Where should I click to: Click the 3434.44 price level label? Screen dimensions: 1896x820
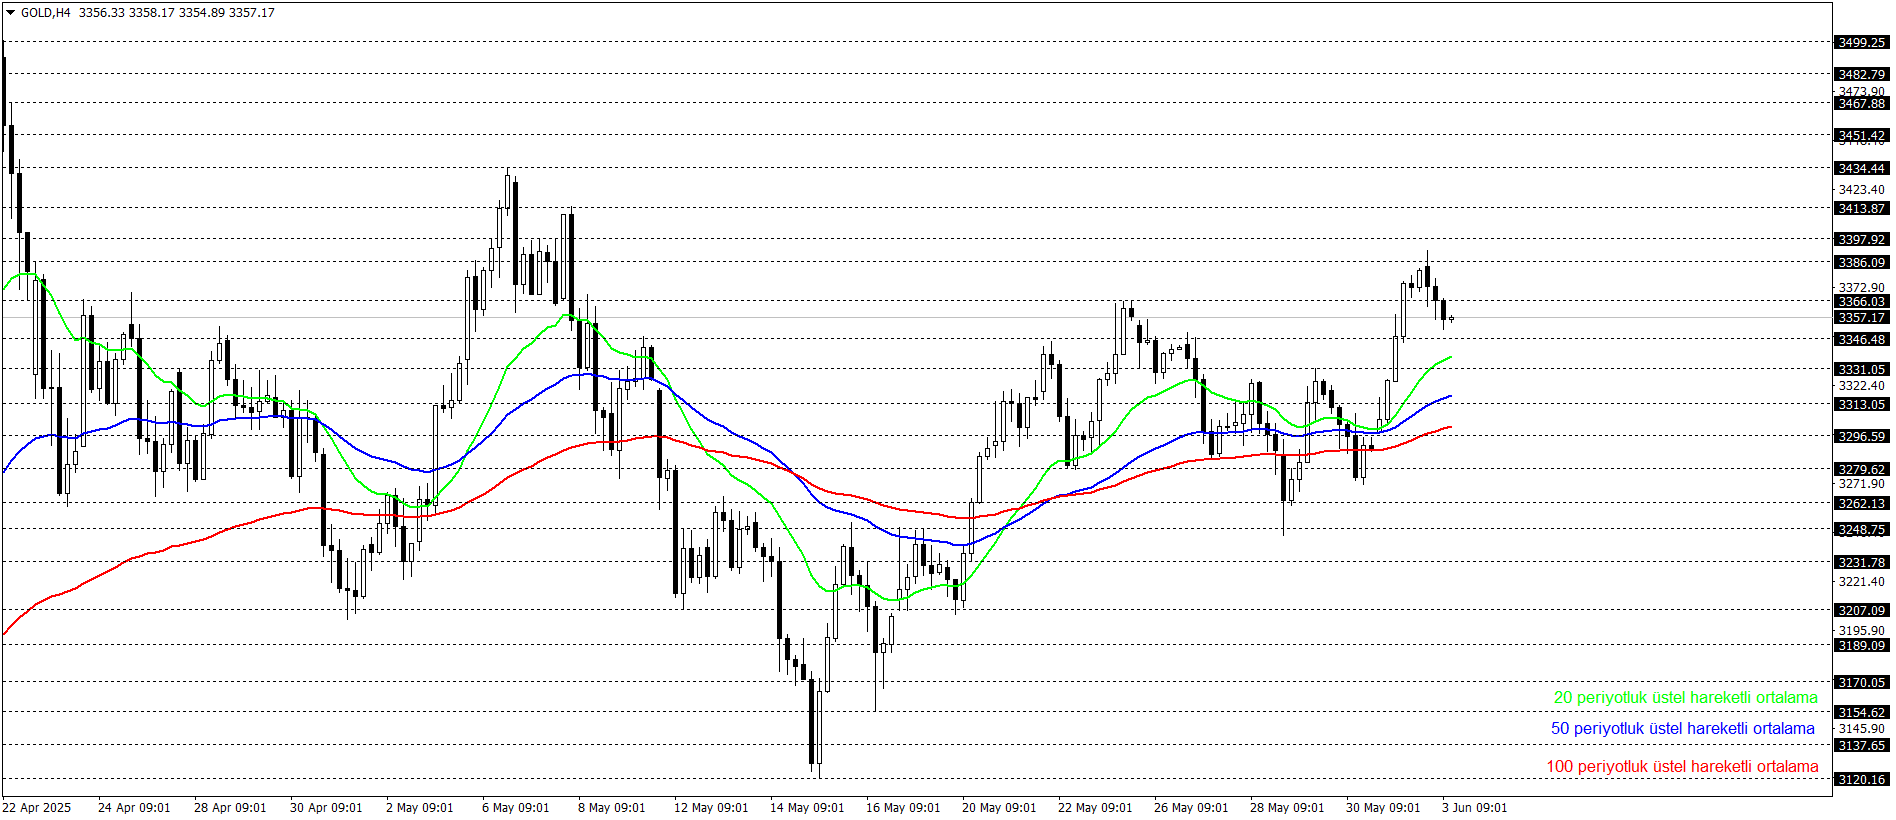[1861, 168]
